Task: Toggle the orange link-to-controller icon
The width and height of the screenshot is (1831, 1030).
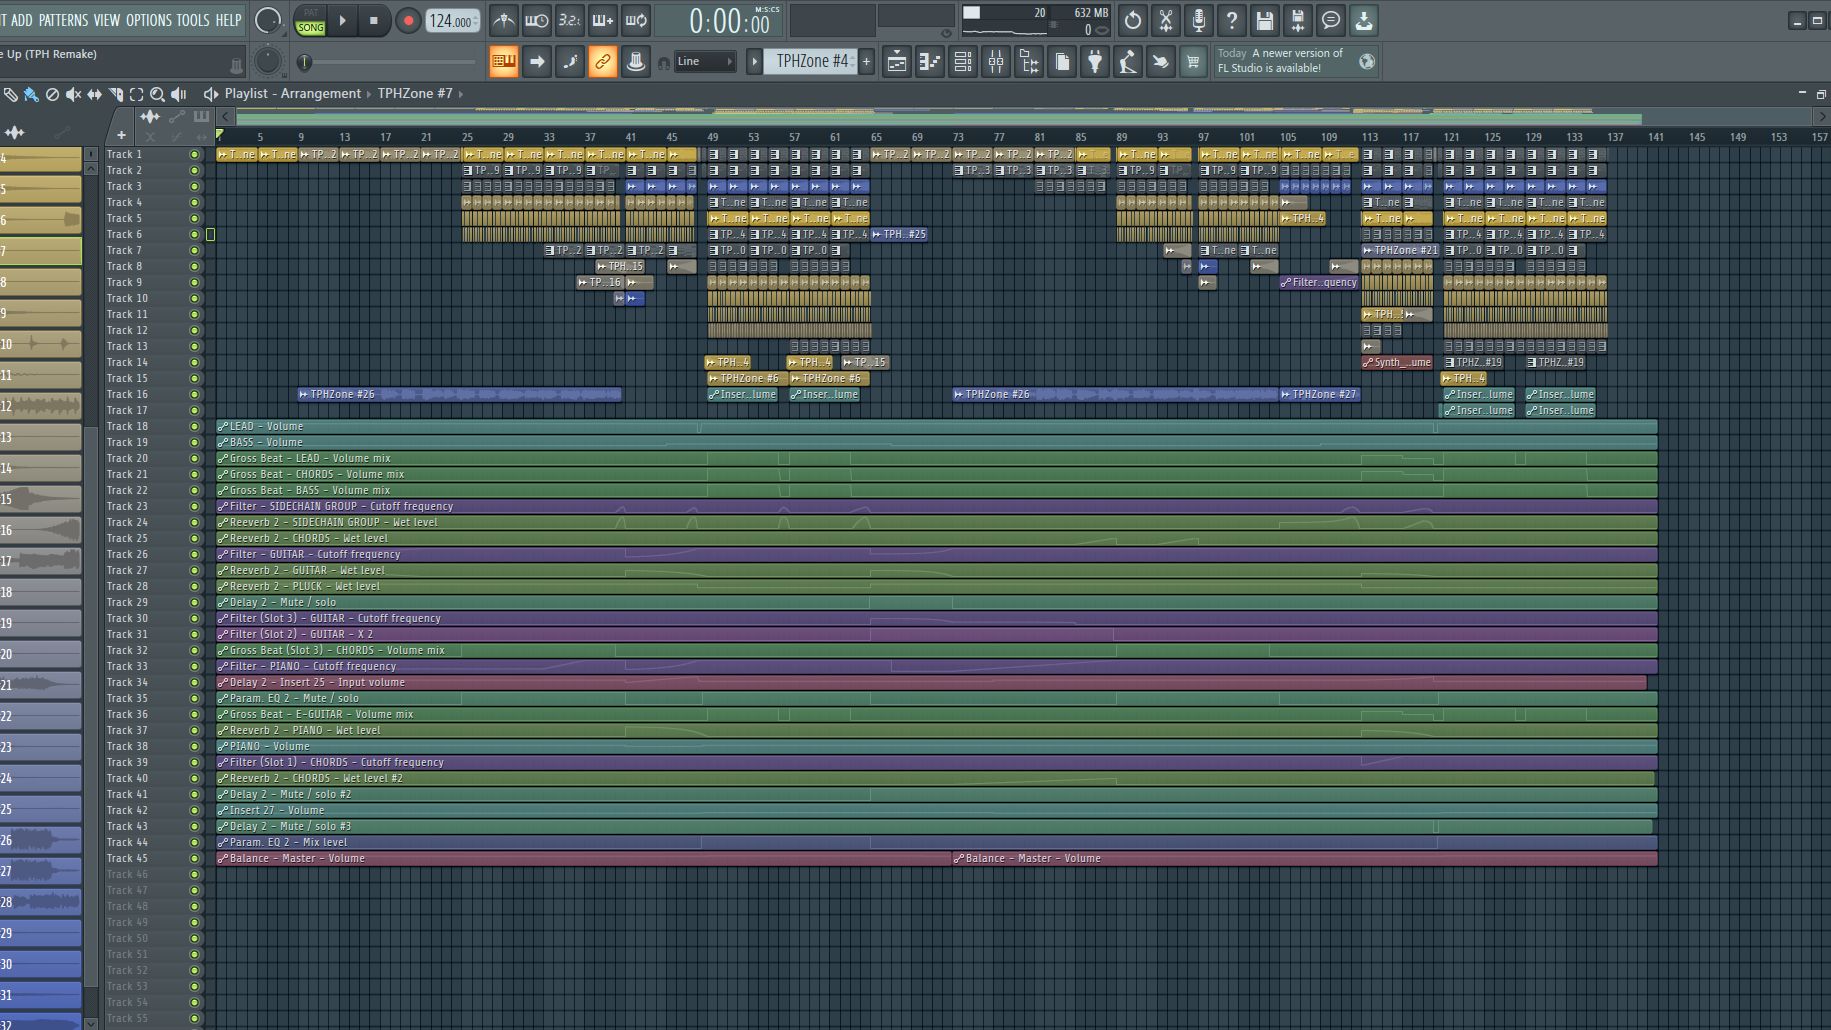Action: [x=602, y=62]
